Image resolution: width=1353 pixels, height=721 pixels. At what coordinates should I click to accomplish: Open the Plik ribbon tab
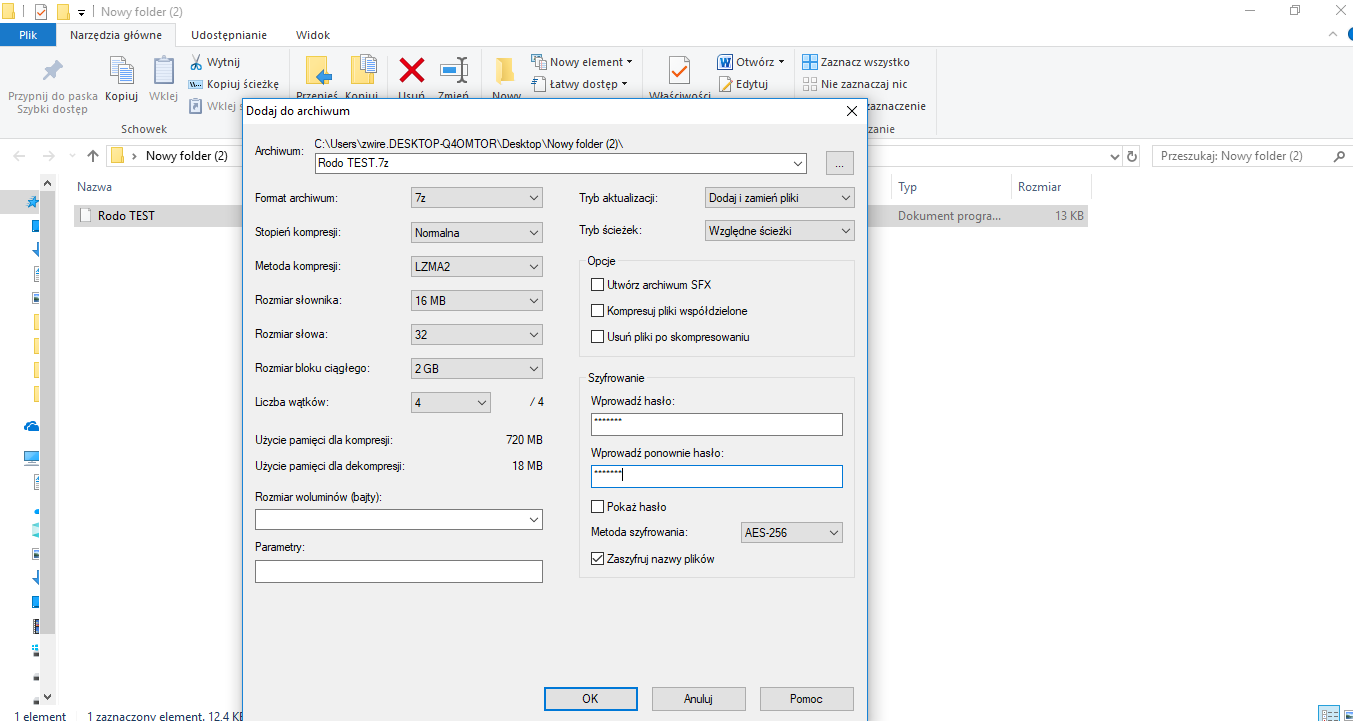point(28,35)
